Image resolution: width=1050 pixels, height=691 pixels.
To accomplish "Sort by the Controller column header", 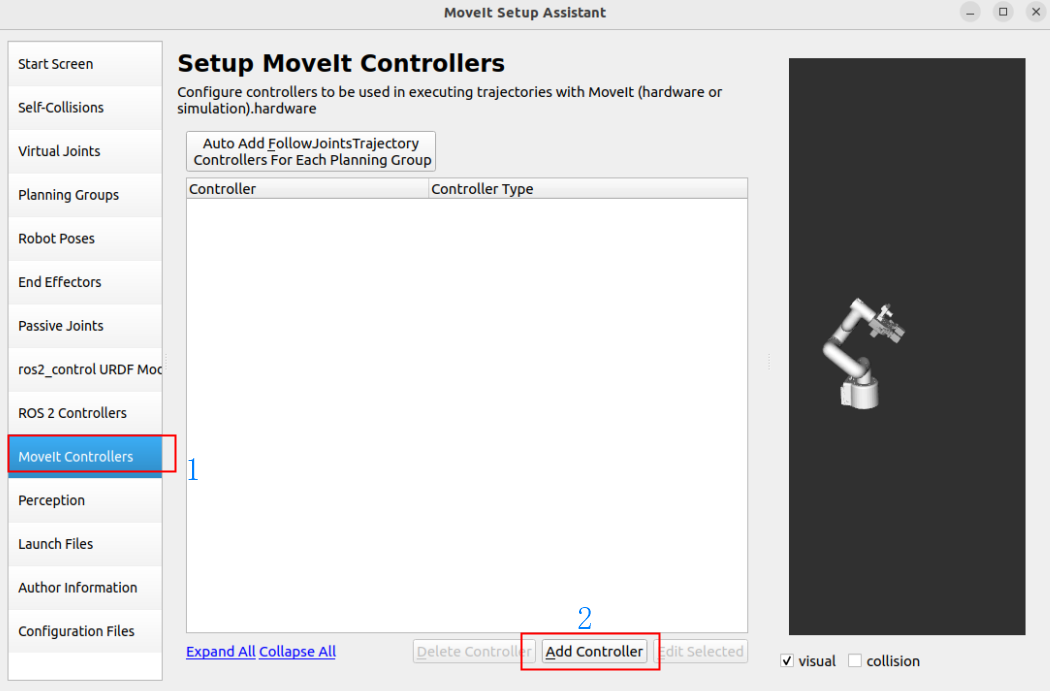I will (x=307, y=189).
